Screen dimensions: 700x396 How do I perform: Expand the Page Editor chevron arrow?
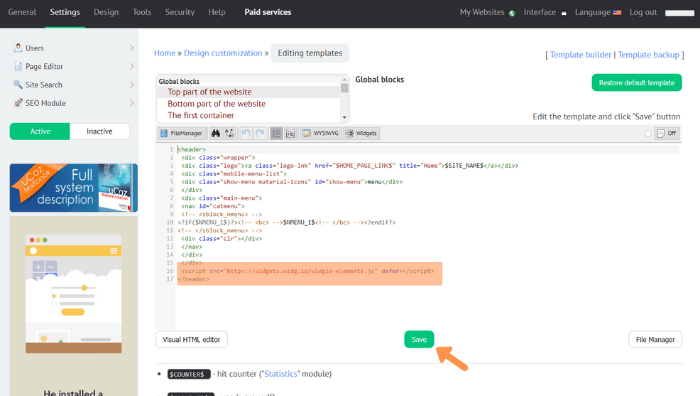[132, 66]
